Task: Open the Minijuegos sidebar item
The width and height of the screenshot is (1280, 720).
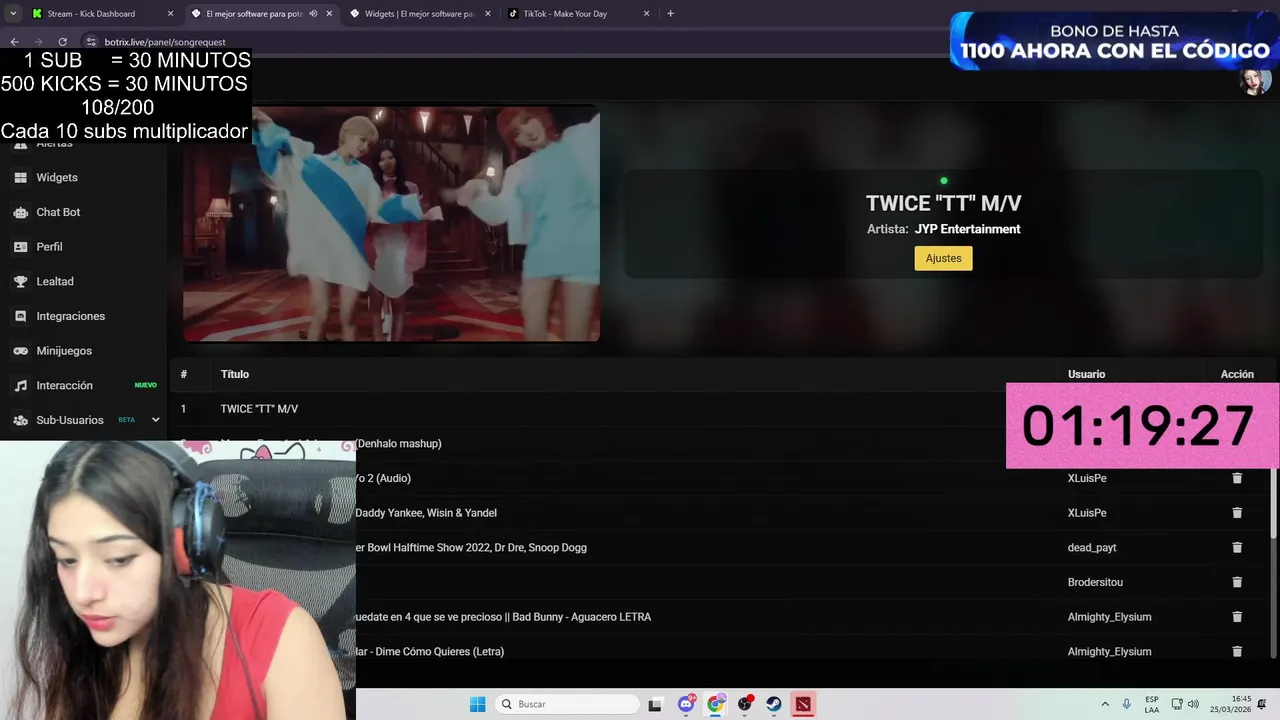Action: pyautogui.click(x=64, y=351)
